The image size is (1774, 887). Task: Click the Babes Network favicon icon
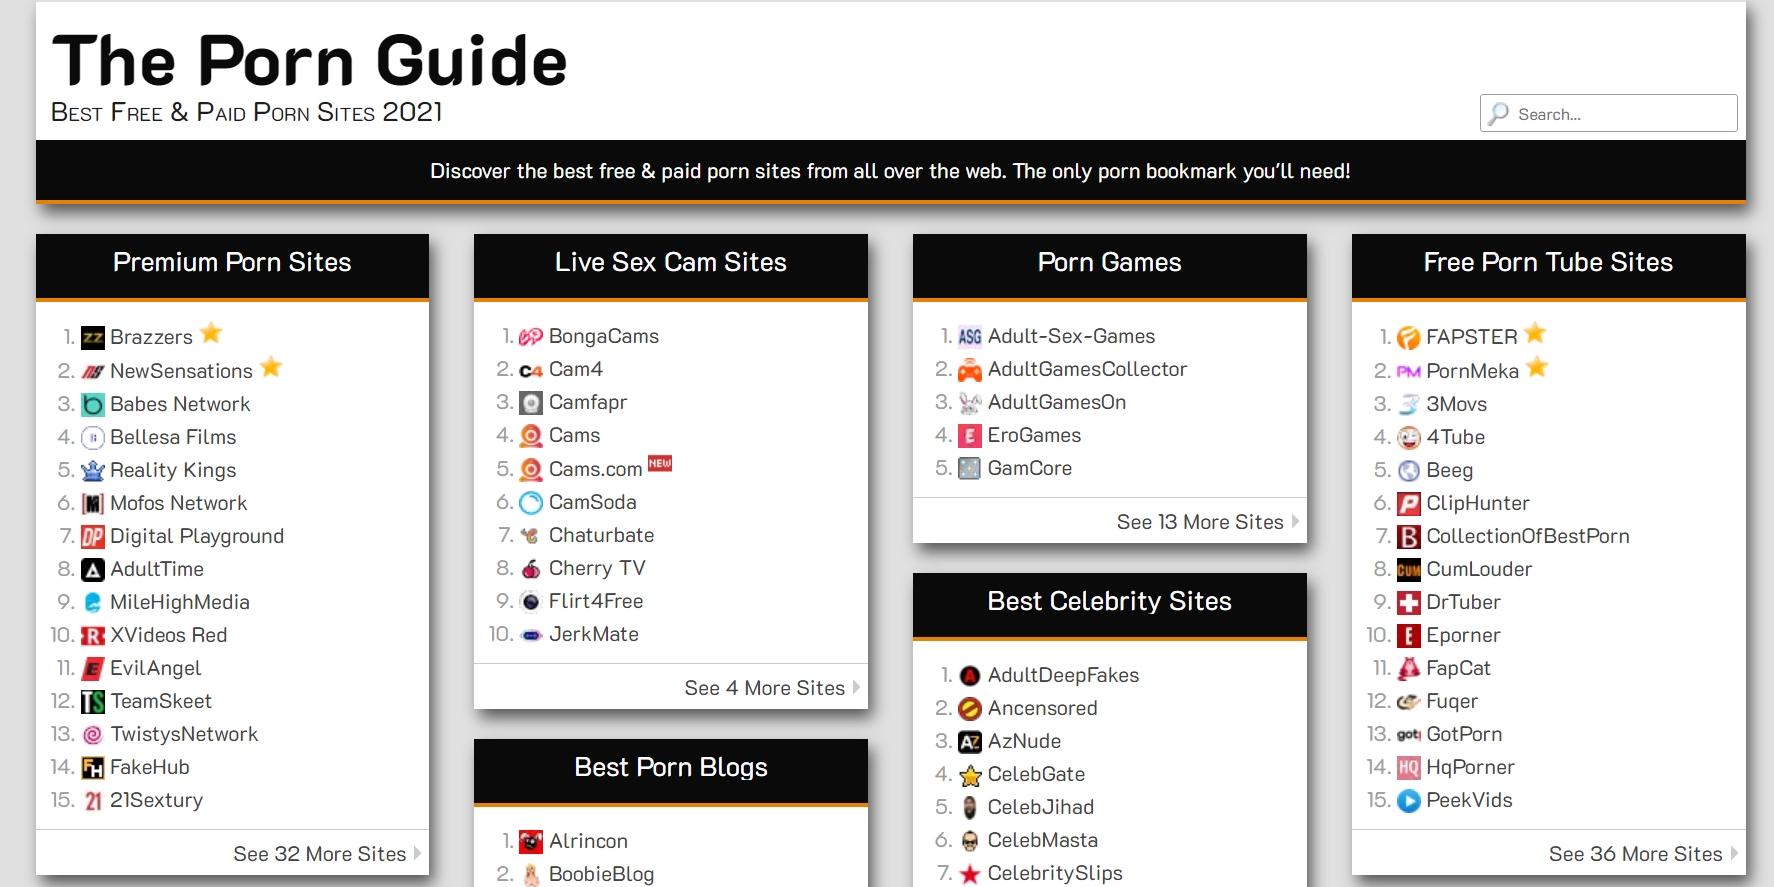coord(93,405)
